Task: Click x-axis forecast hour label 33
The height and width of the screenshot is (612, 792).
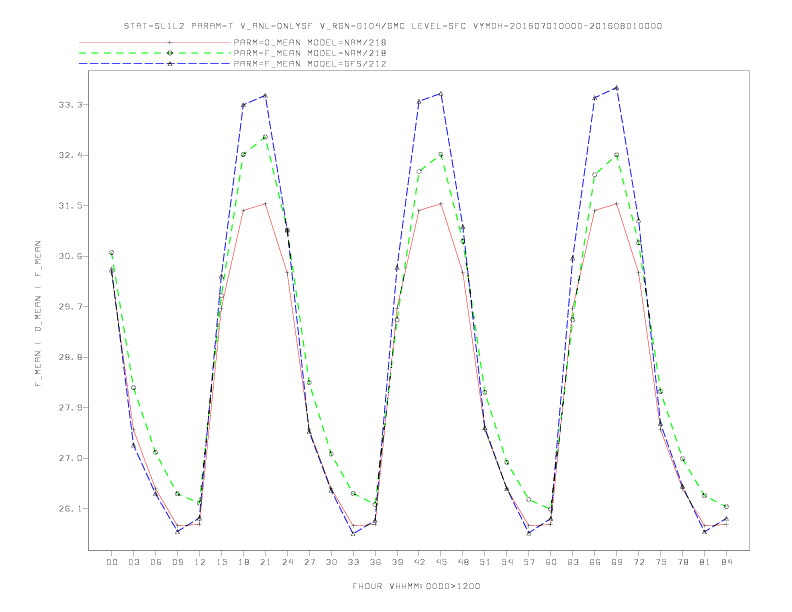Action: tap(353, 562)
